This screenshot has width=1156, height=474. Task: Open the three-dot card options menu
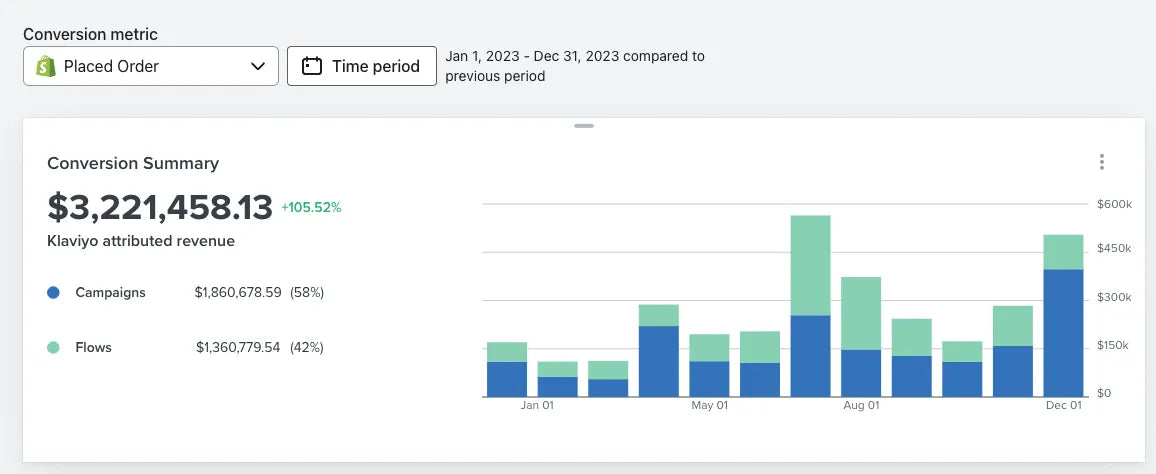click(1101, 162)
